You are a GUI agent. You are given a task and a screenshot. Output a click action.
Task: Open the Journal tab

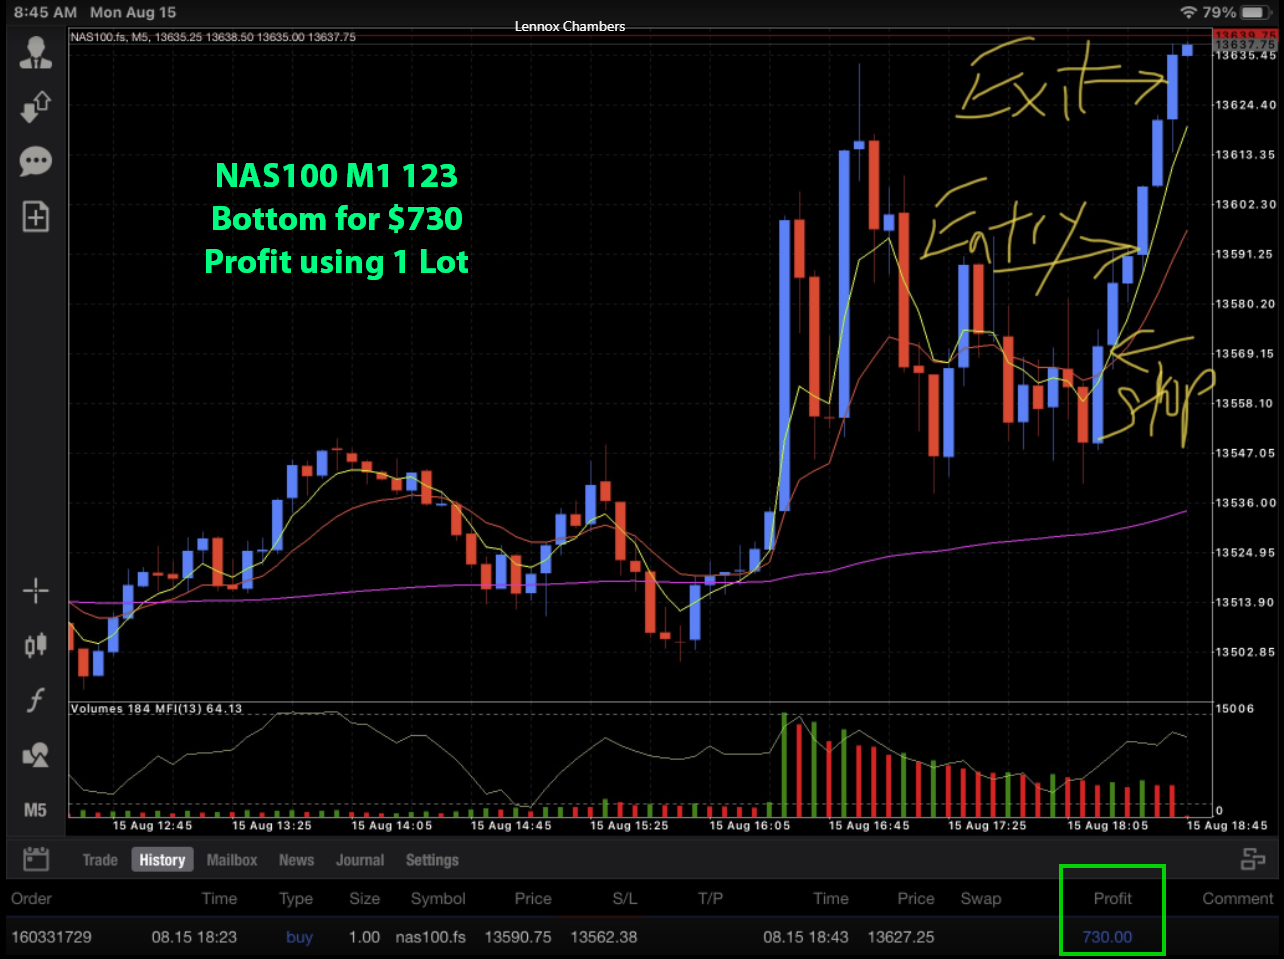point(360,860)
